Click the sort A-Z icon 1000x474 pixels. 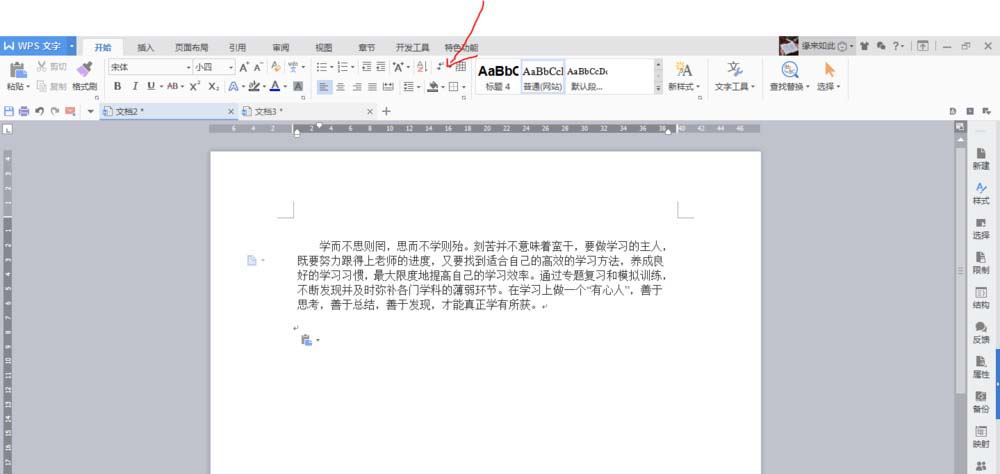pos(422,67)
